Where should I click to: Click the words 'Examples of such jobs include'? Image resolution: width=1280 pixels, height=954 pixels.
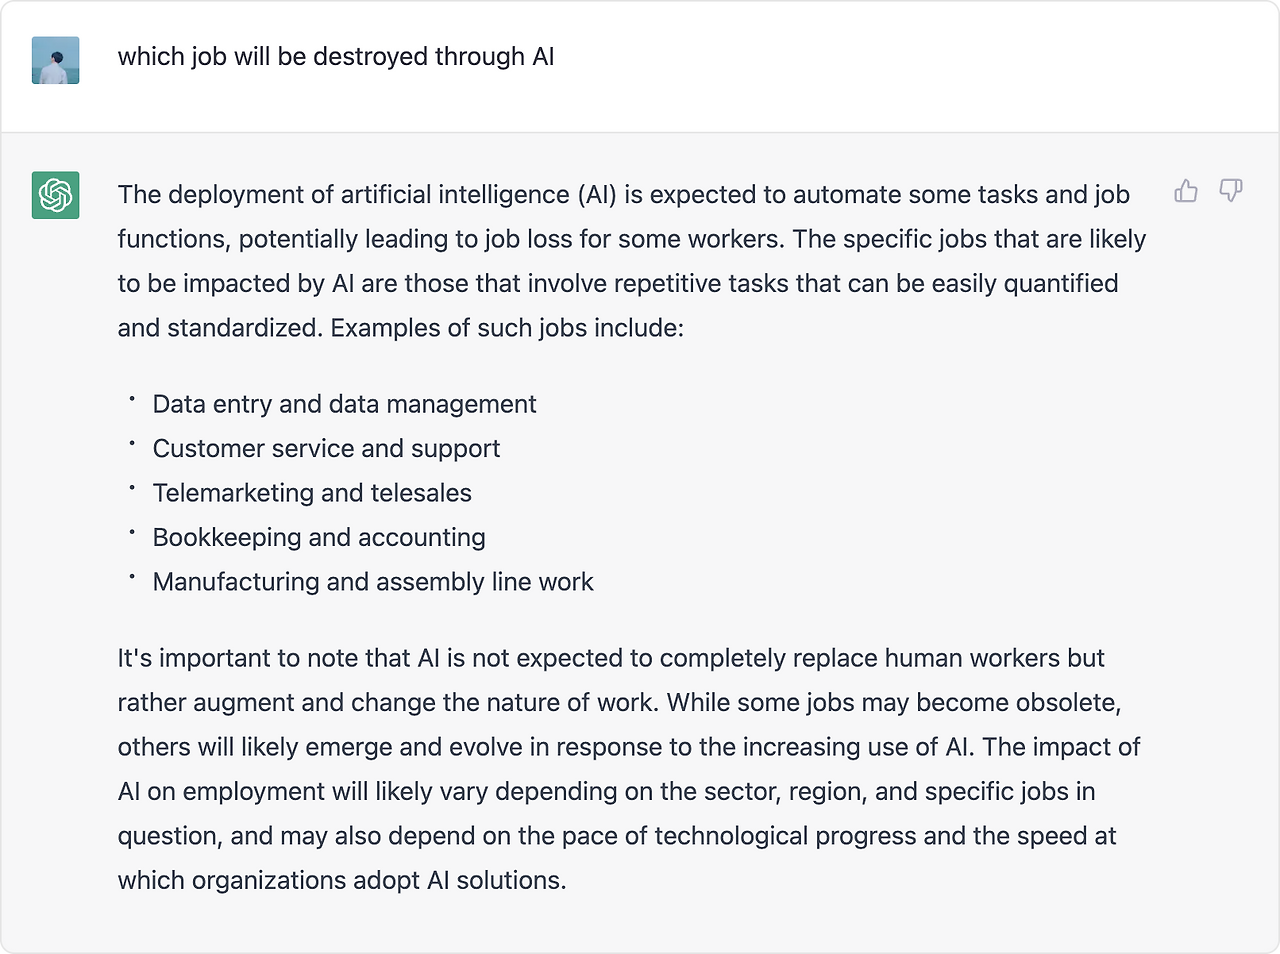click(507, 328)
